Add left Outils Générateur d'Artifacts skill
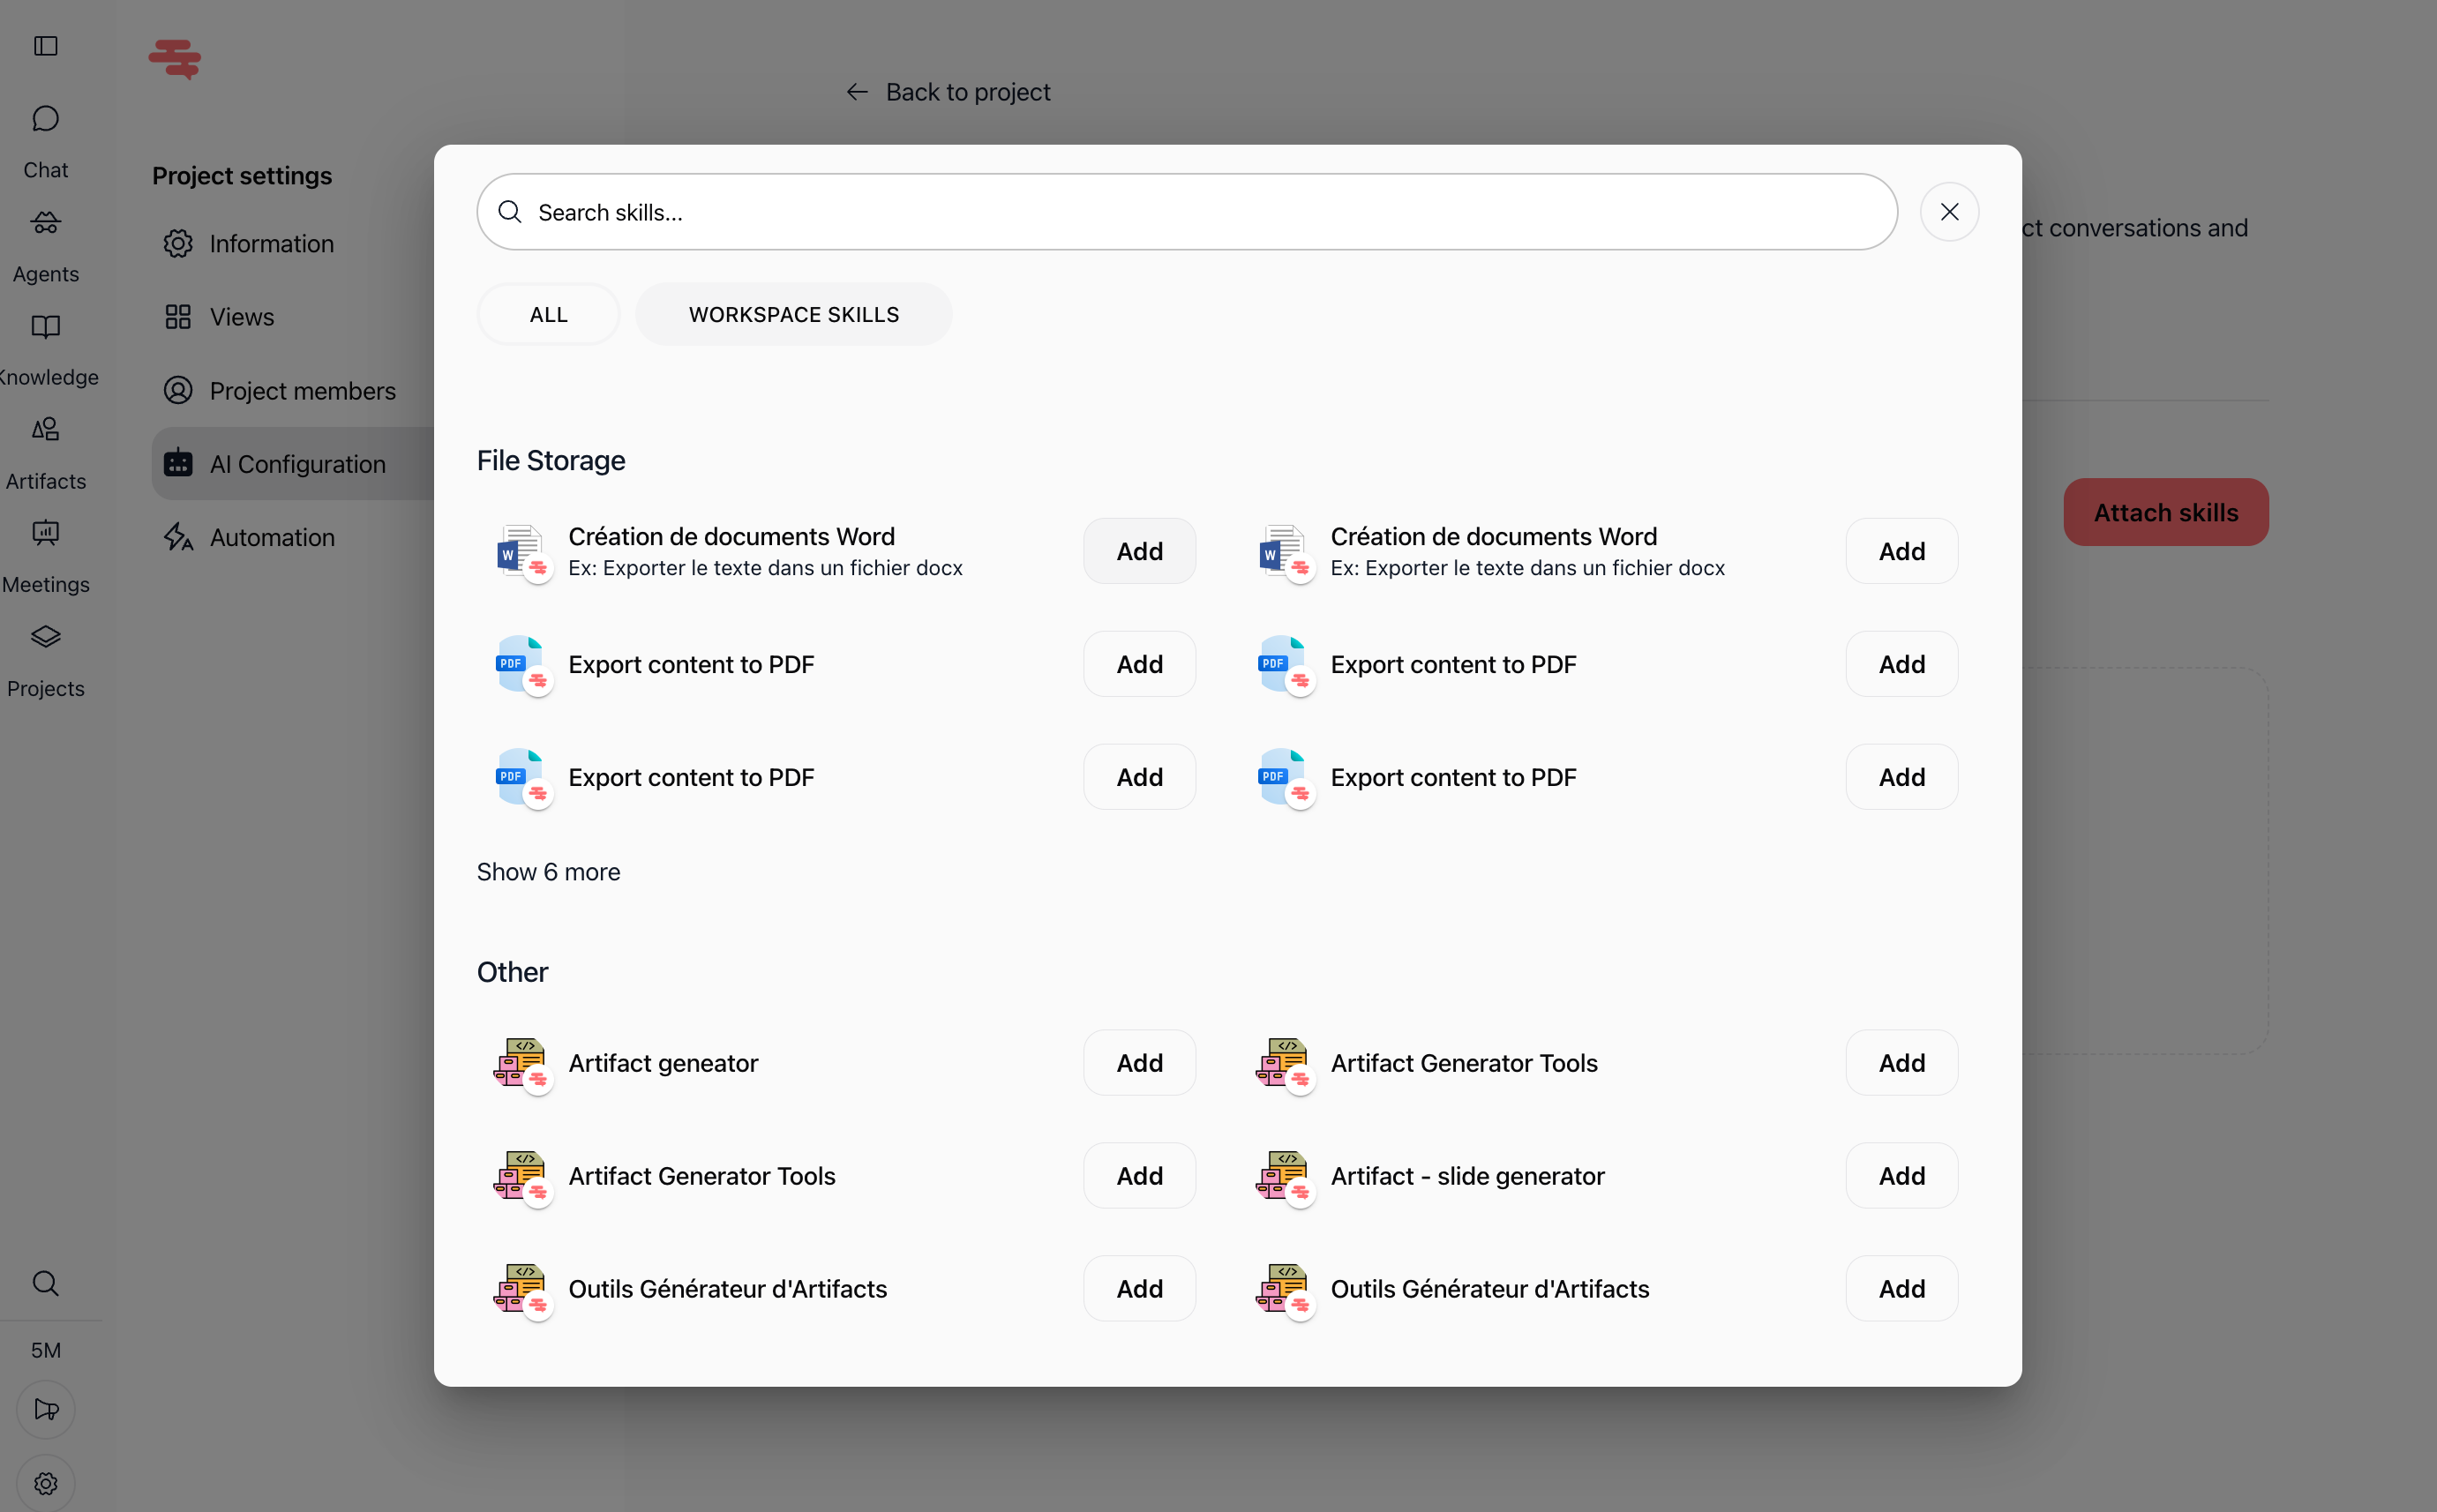Image resolution: width=2437 pixels, height=1512 pixels. [1139, 1289]
